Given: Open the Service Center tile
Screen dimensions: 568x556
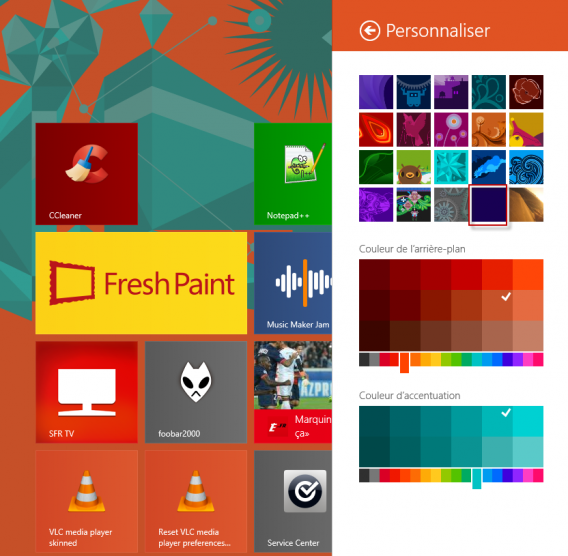Looking at the screenshot, I should click(293, 501).
